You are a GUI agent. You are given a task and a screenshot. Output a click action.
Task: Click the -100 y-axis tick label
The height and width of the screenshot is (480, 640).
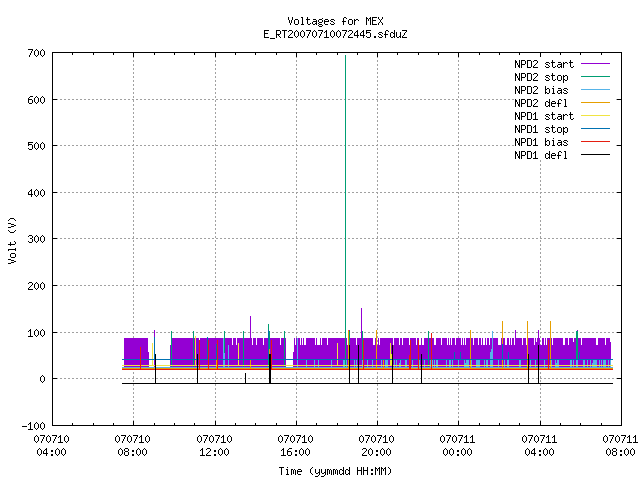(33, 426)
